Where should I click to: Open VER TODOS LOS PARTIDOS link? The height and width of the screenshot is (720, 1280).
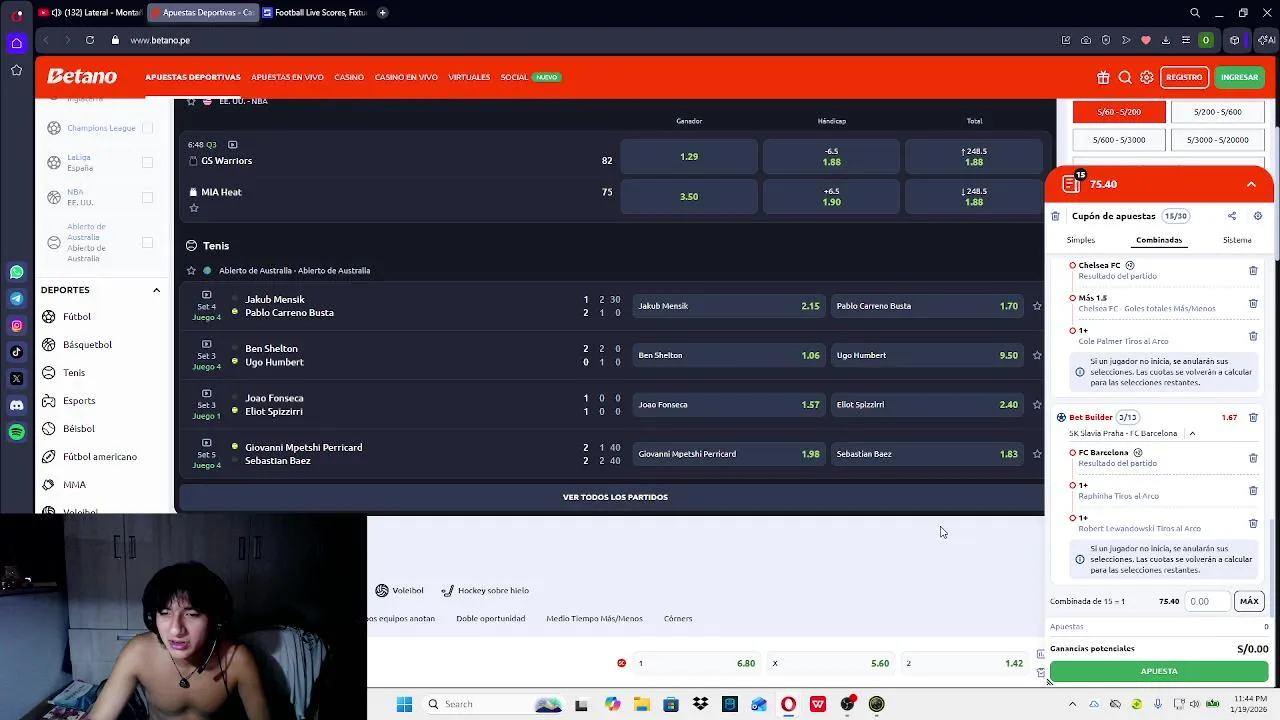pos(615,497)
